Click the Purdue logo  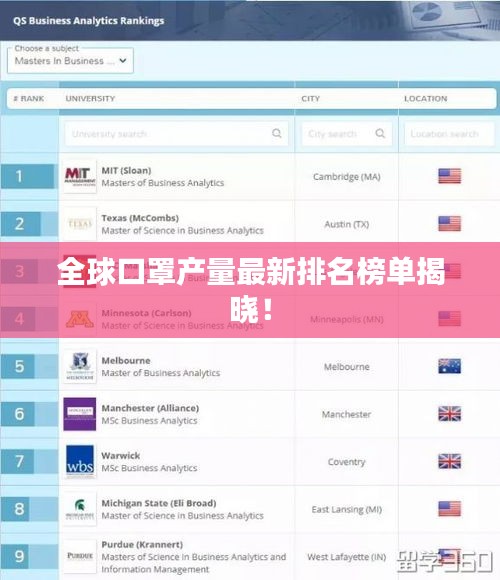pyautogui.click(x=80, y=556)
